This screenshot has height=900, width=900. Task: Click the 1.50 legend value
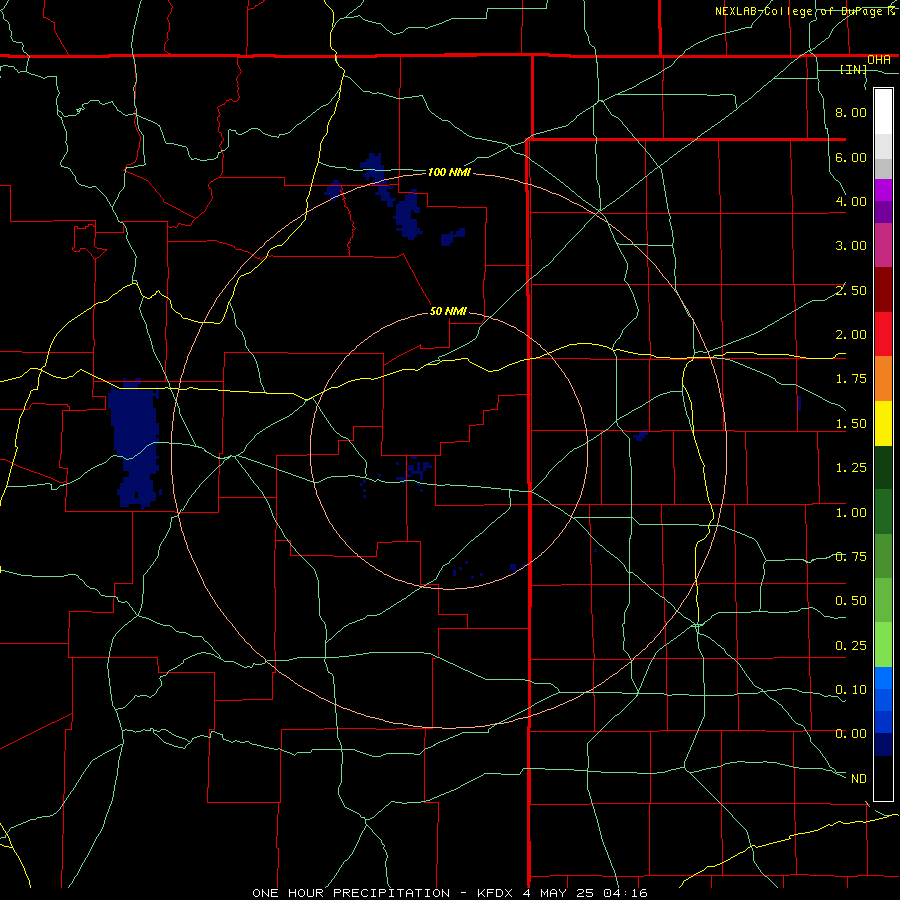point(850,424)
